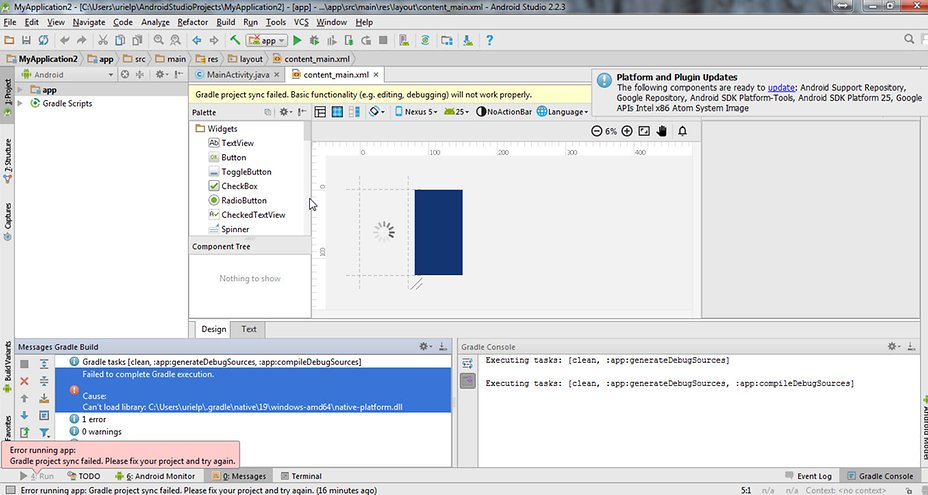
Task: Click the blue device preview rectangle
Action: [x=439, y=232]
